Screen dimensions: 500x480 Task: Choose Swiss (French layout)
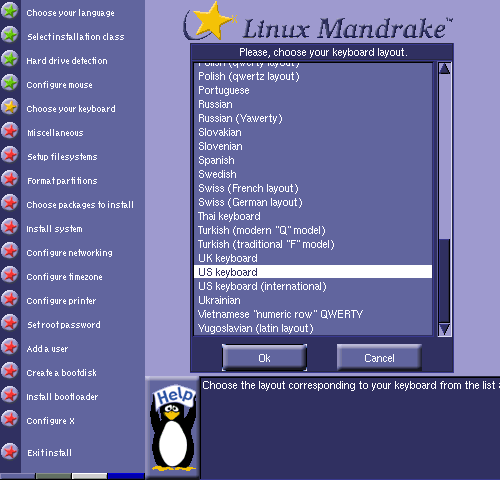(313, 189)
